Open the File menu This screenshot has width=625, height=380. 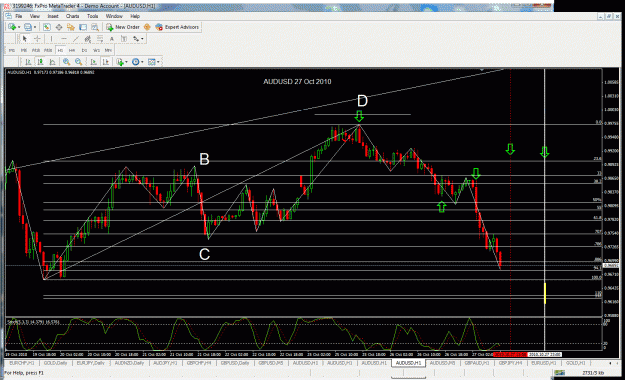pos(19,16)
